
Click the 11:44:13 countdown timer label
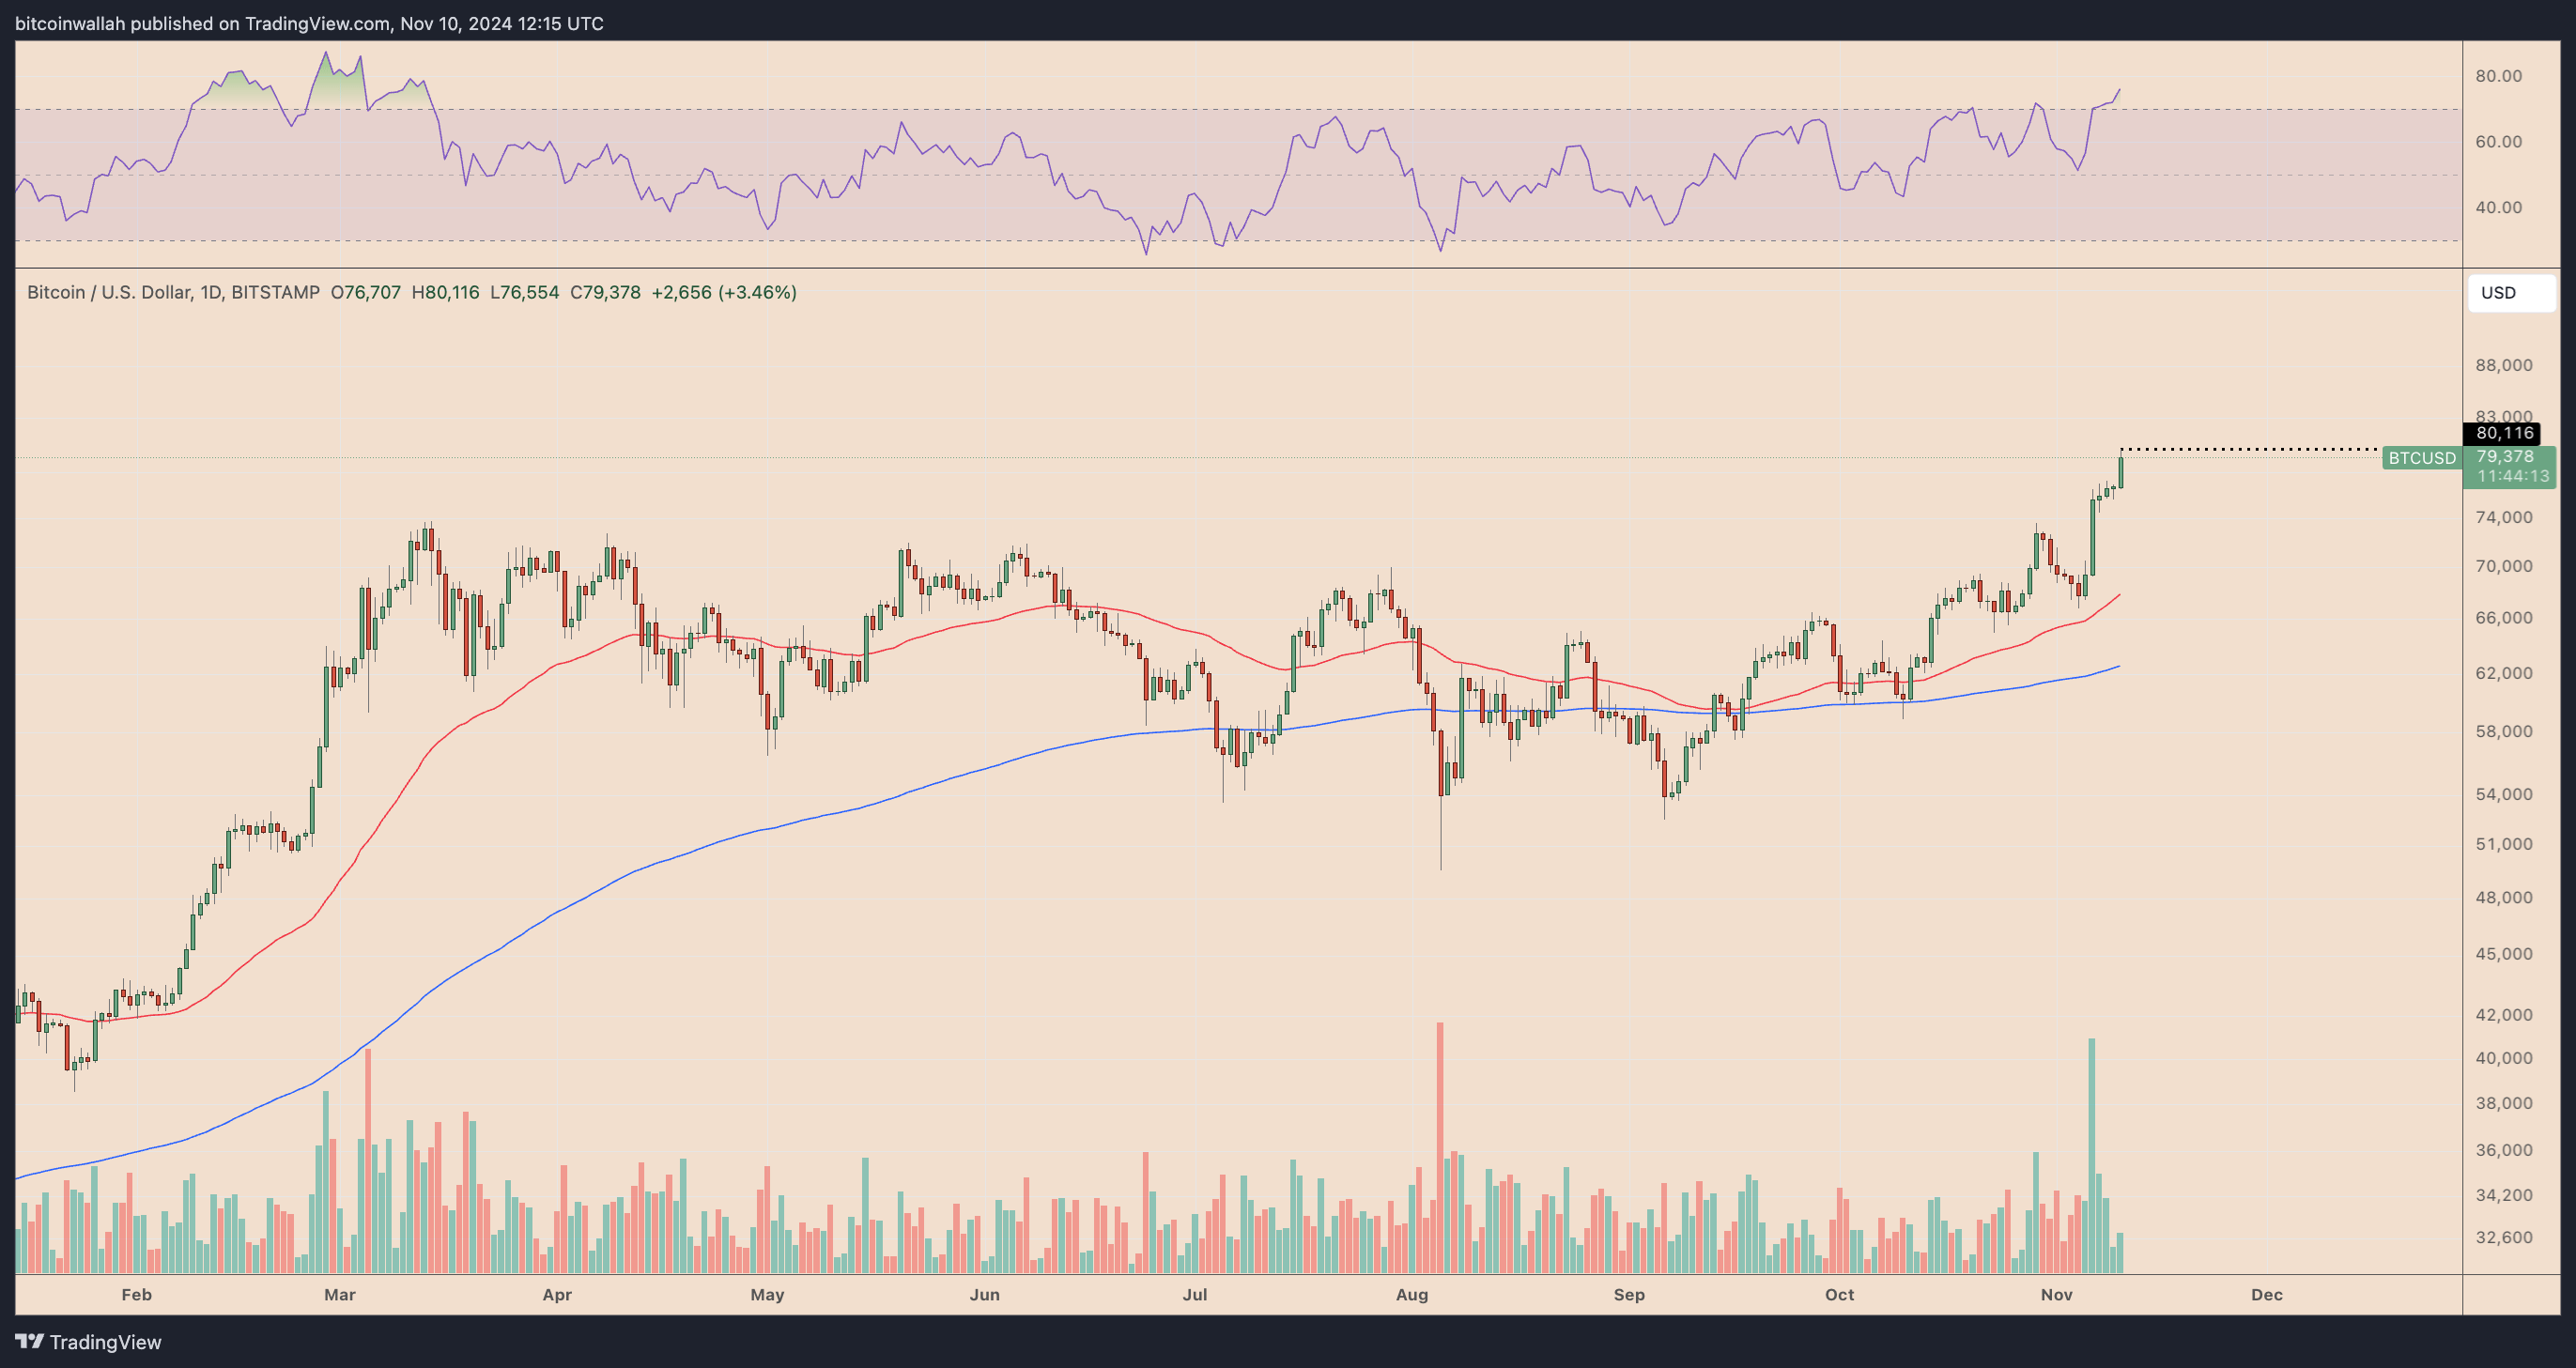pos(2512,476)
